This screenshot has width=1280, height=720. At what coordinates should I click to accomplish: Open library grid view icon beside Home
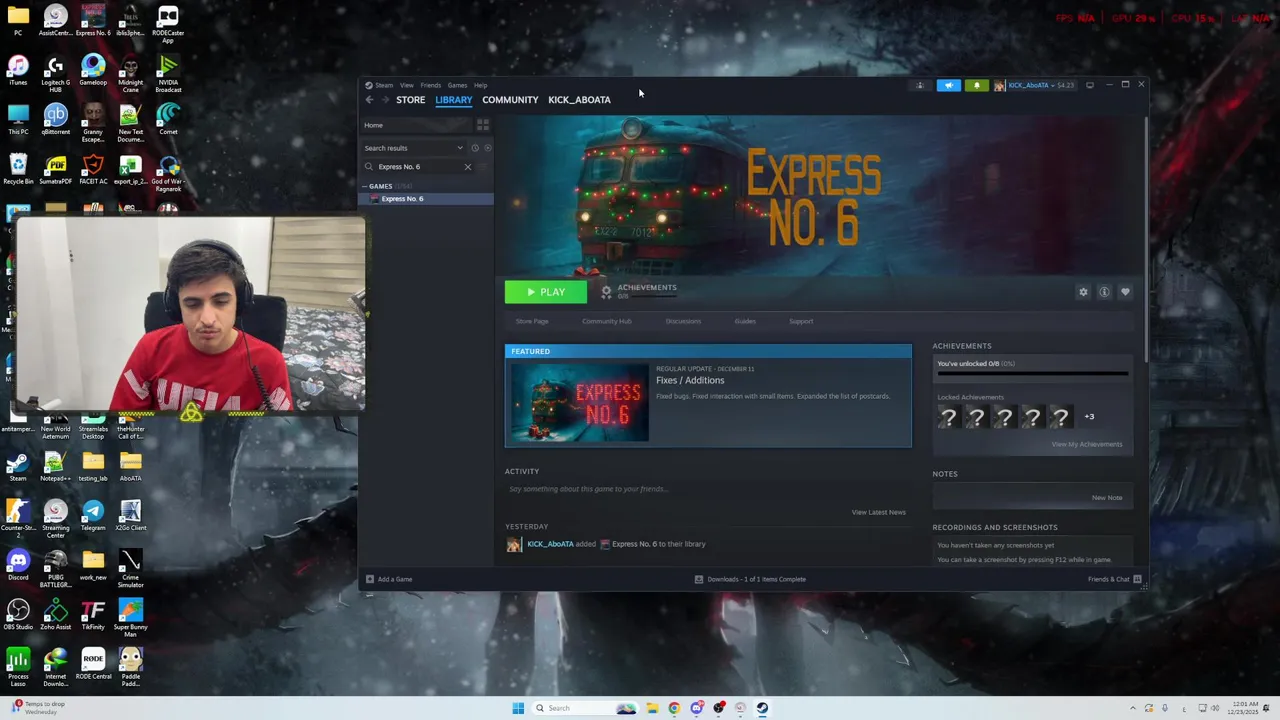[483, 125]
